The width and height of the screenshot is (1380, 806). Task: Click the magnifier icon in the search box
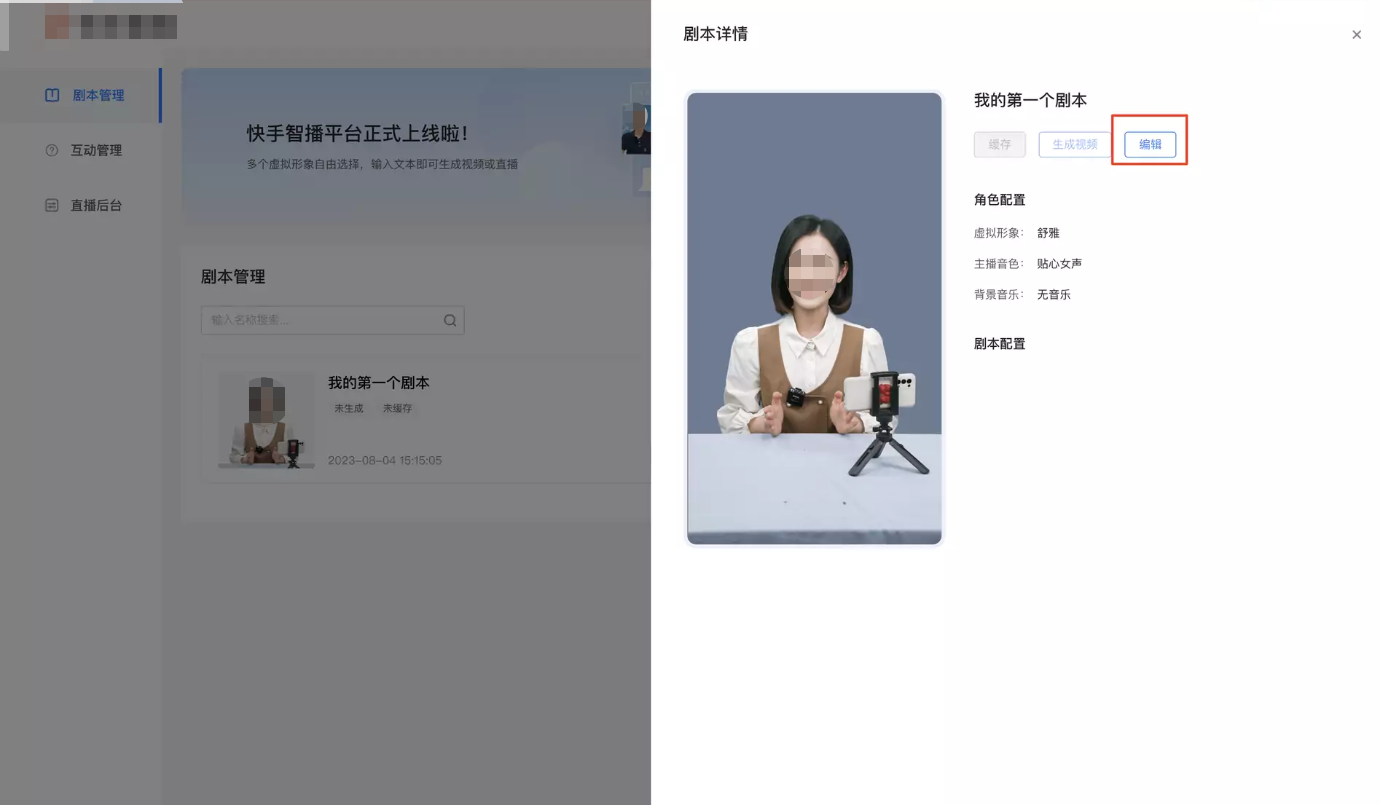point(449,320)
